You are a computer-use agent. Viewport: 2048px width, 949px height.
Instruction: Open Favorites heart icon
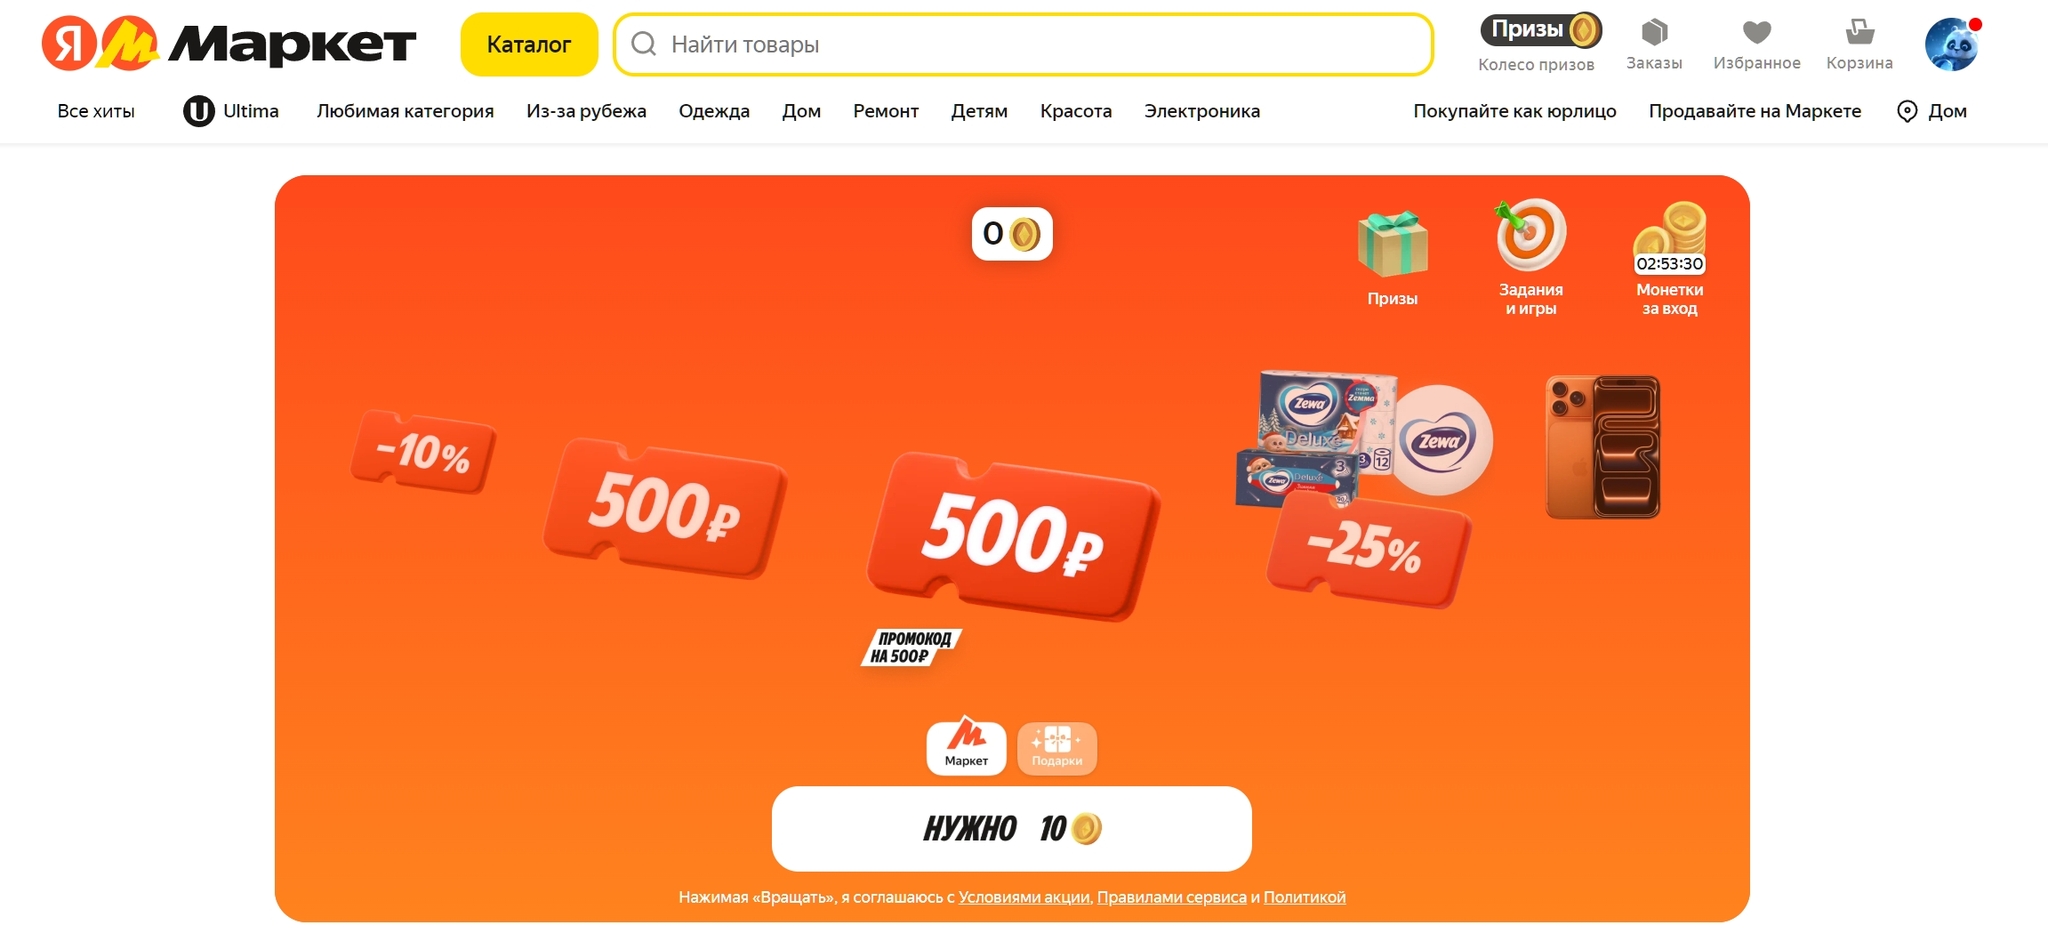coord(1757,33)
